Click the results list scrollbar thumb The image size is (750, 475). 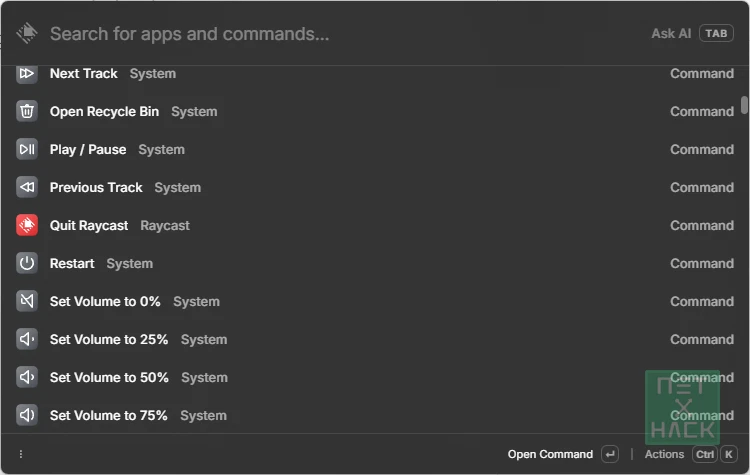point(744,105)
